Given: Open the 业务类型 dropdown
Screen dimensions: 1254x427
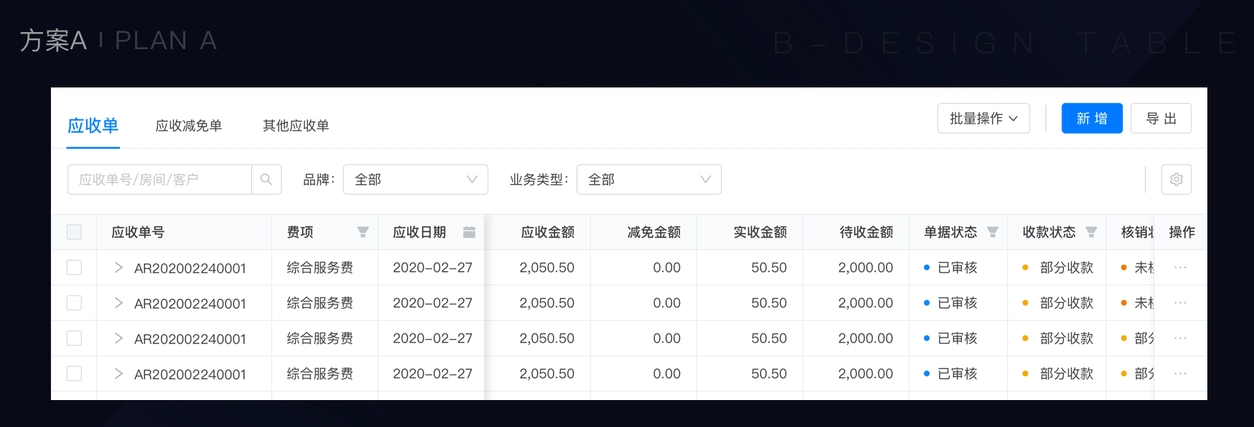Looking at the screenshot, I should pos(648,180).
